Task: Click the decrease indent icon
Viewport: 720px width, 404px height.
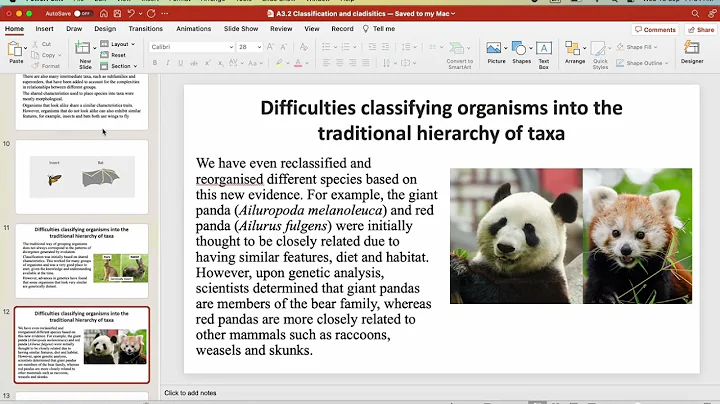Action: 372,47
